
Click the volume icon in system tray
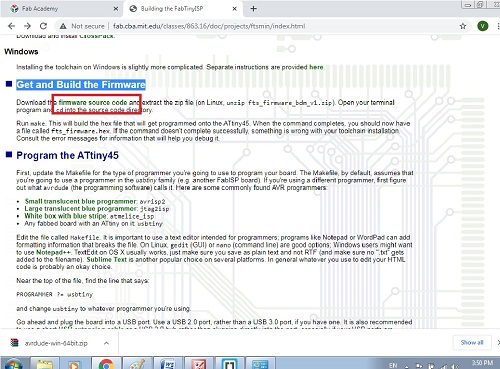point(454,366)
